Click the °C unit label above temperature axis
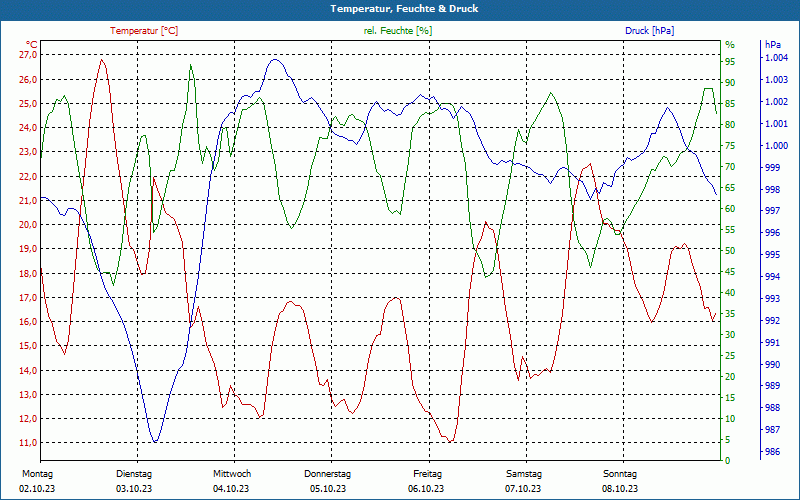This screenshot has width=800, height=500. click(32, 44)
